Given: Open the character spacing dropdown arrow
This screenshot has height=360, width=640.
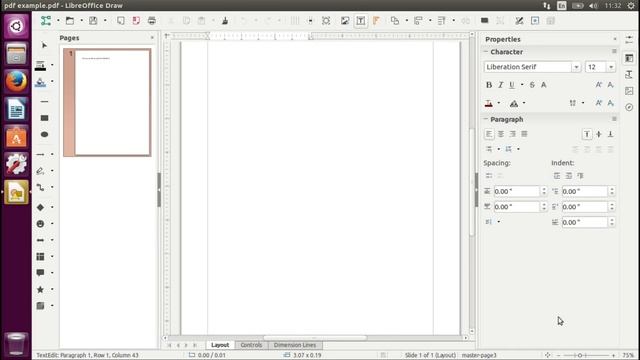Looking at the screenshot, I should (x=583, y=103).
